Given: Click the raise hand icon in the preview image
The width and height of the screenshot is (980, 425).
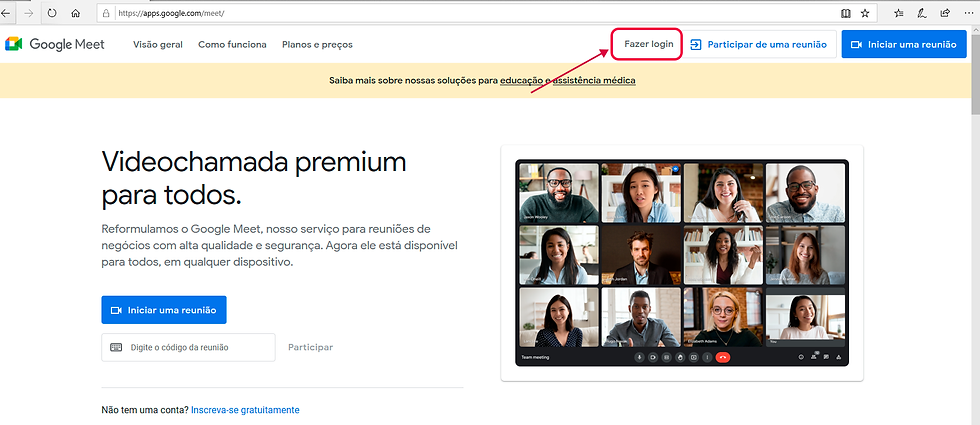Looking at the screenshot, I should pos(680,358).
